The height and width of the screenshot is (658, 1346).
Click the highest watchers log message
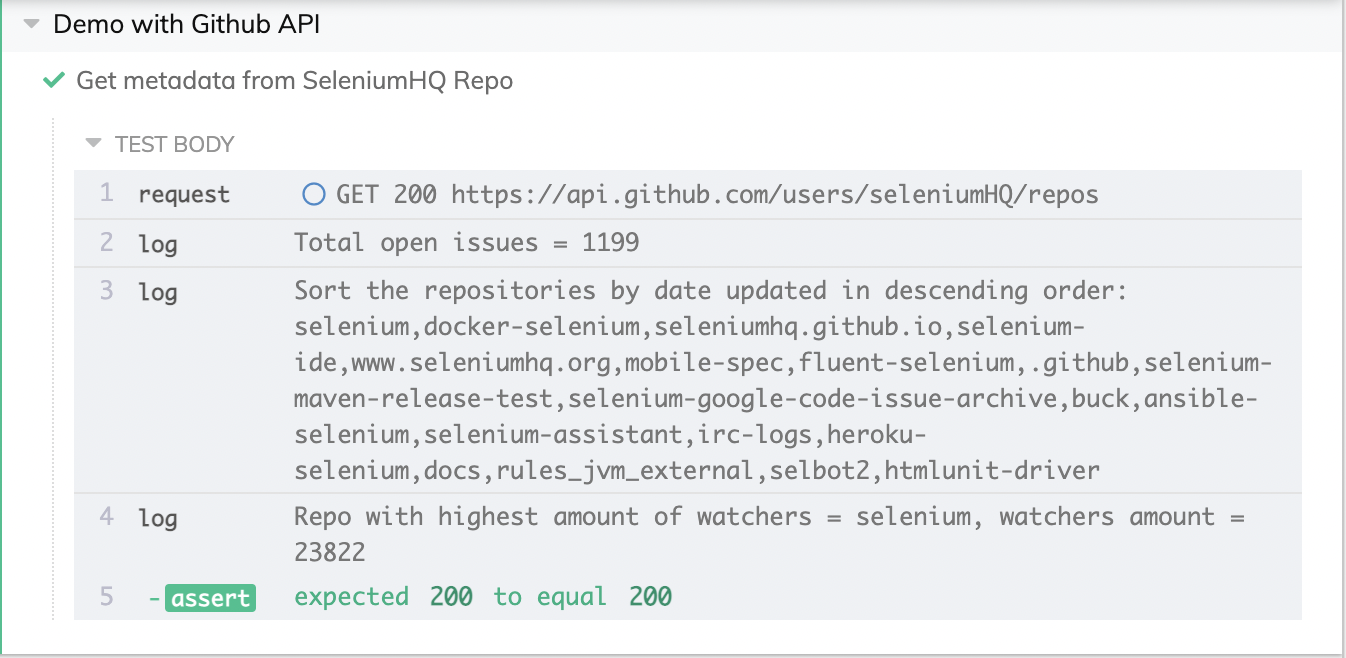click(x=771, y=534)
